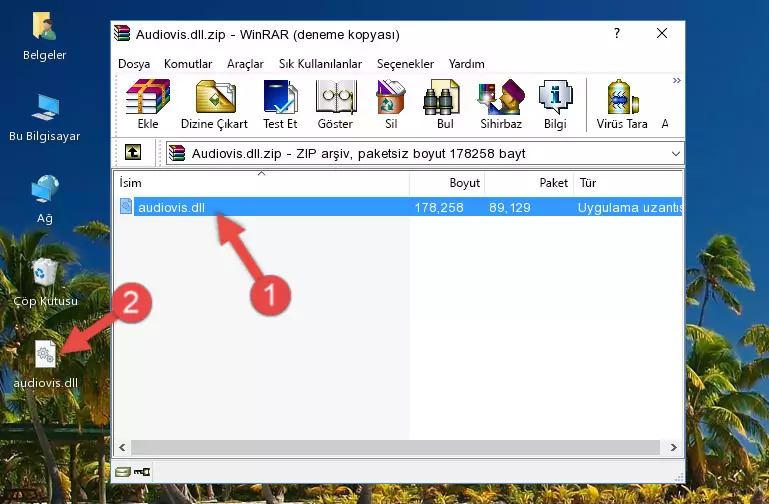Open Sık Kullanılanlar menu

point(320,64)
